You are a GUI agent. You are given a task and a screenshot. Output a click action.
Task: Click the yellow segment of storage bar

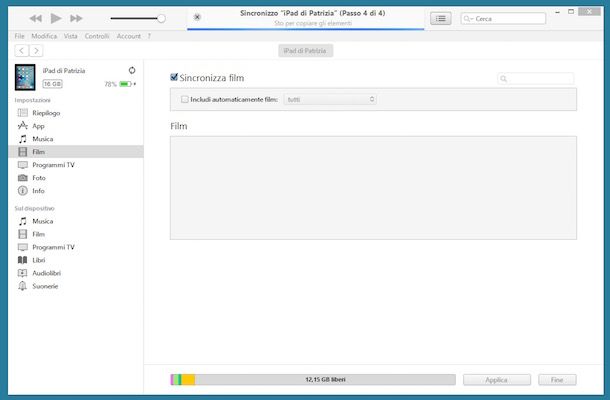click(x=188, y=379)
